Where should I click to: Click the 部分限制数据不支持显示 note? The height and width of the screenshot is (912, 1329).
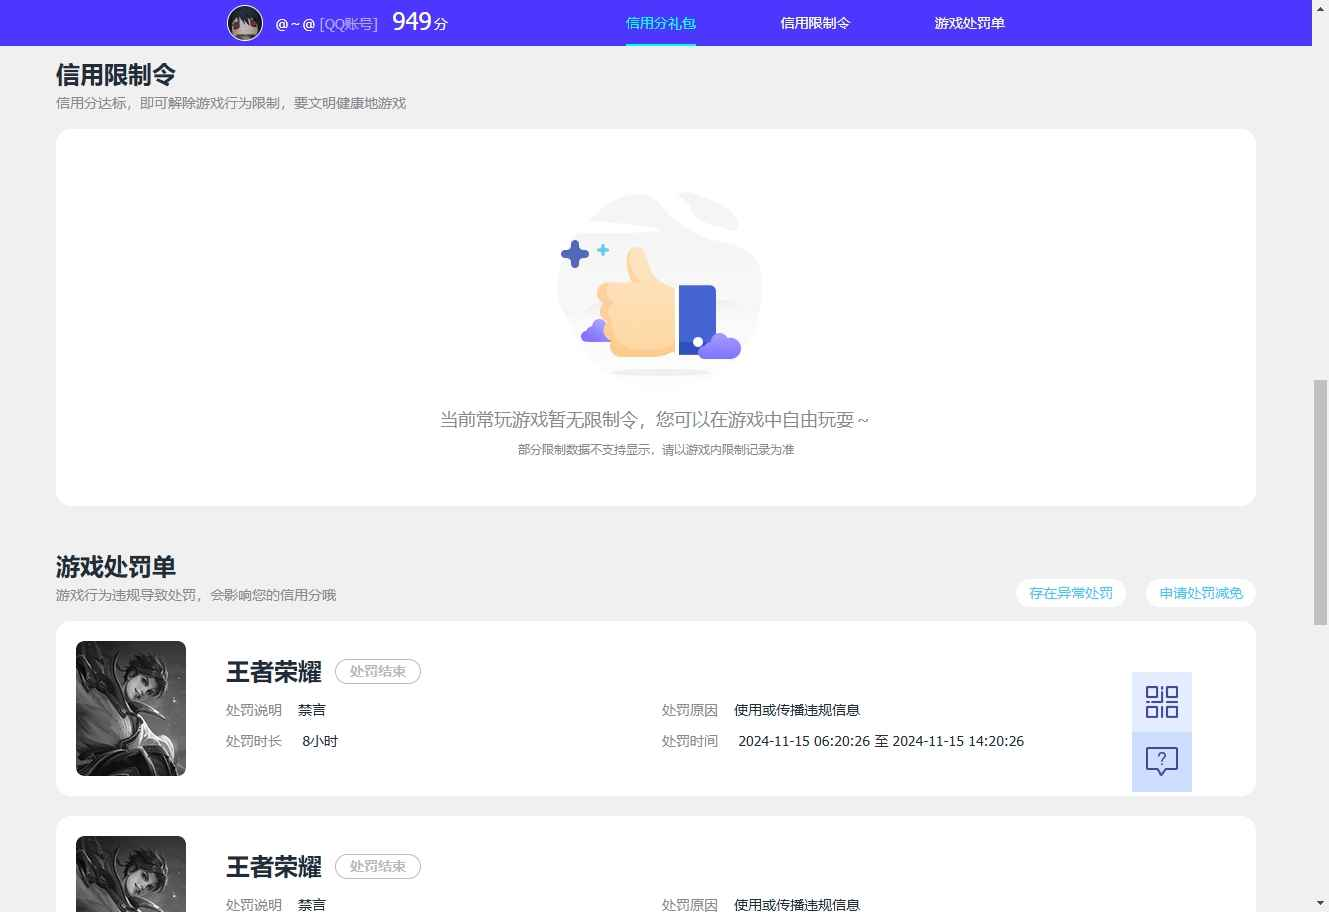[x=656, y=450]
